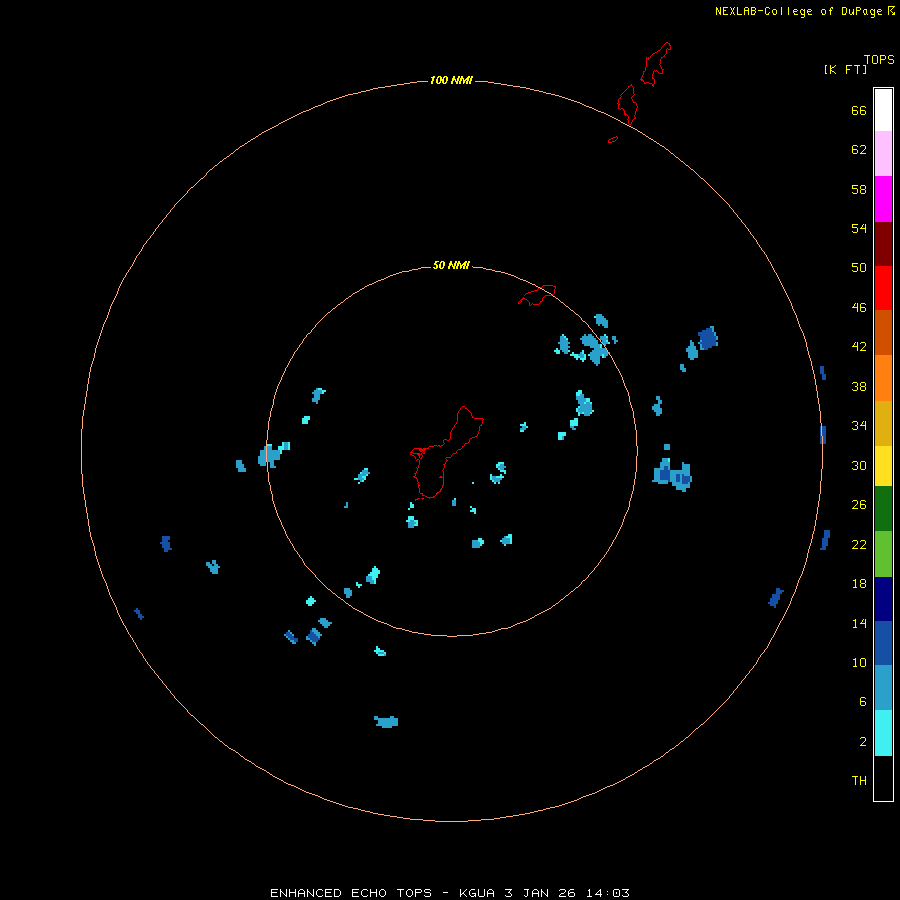Click the TH threshold label
The image size is (900, 900).
(859, 781)
